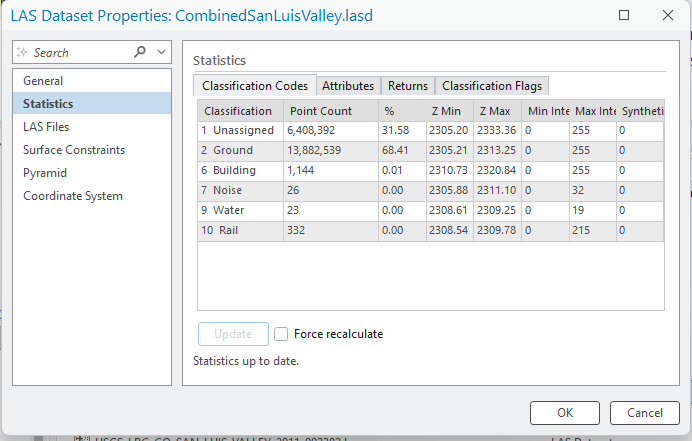
Task: Select LAS Files in the sidebar
Action: (46, 127)
